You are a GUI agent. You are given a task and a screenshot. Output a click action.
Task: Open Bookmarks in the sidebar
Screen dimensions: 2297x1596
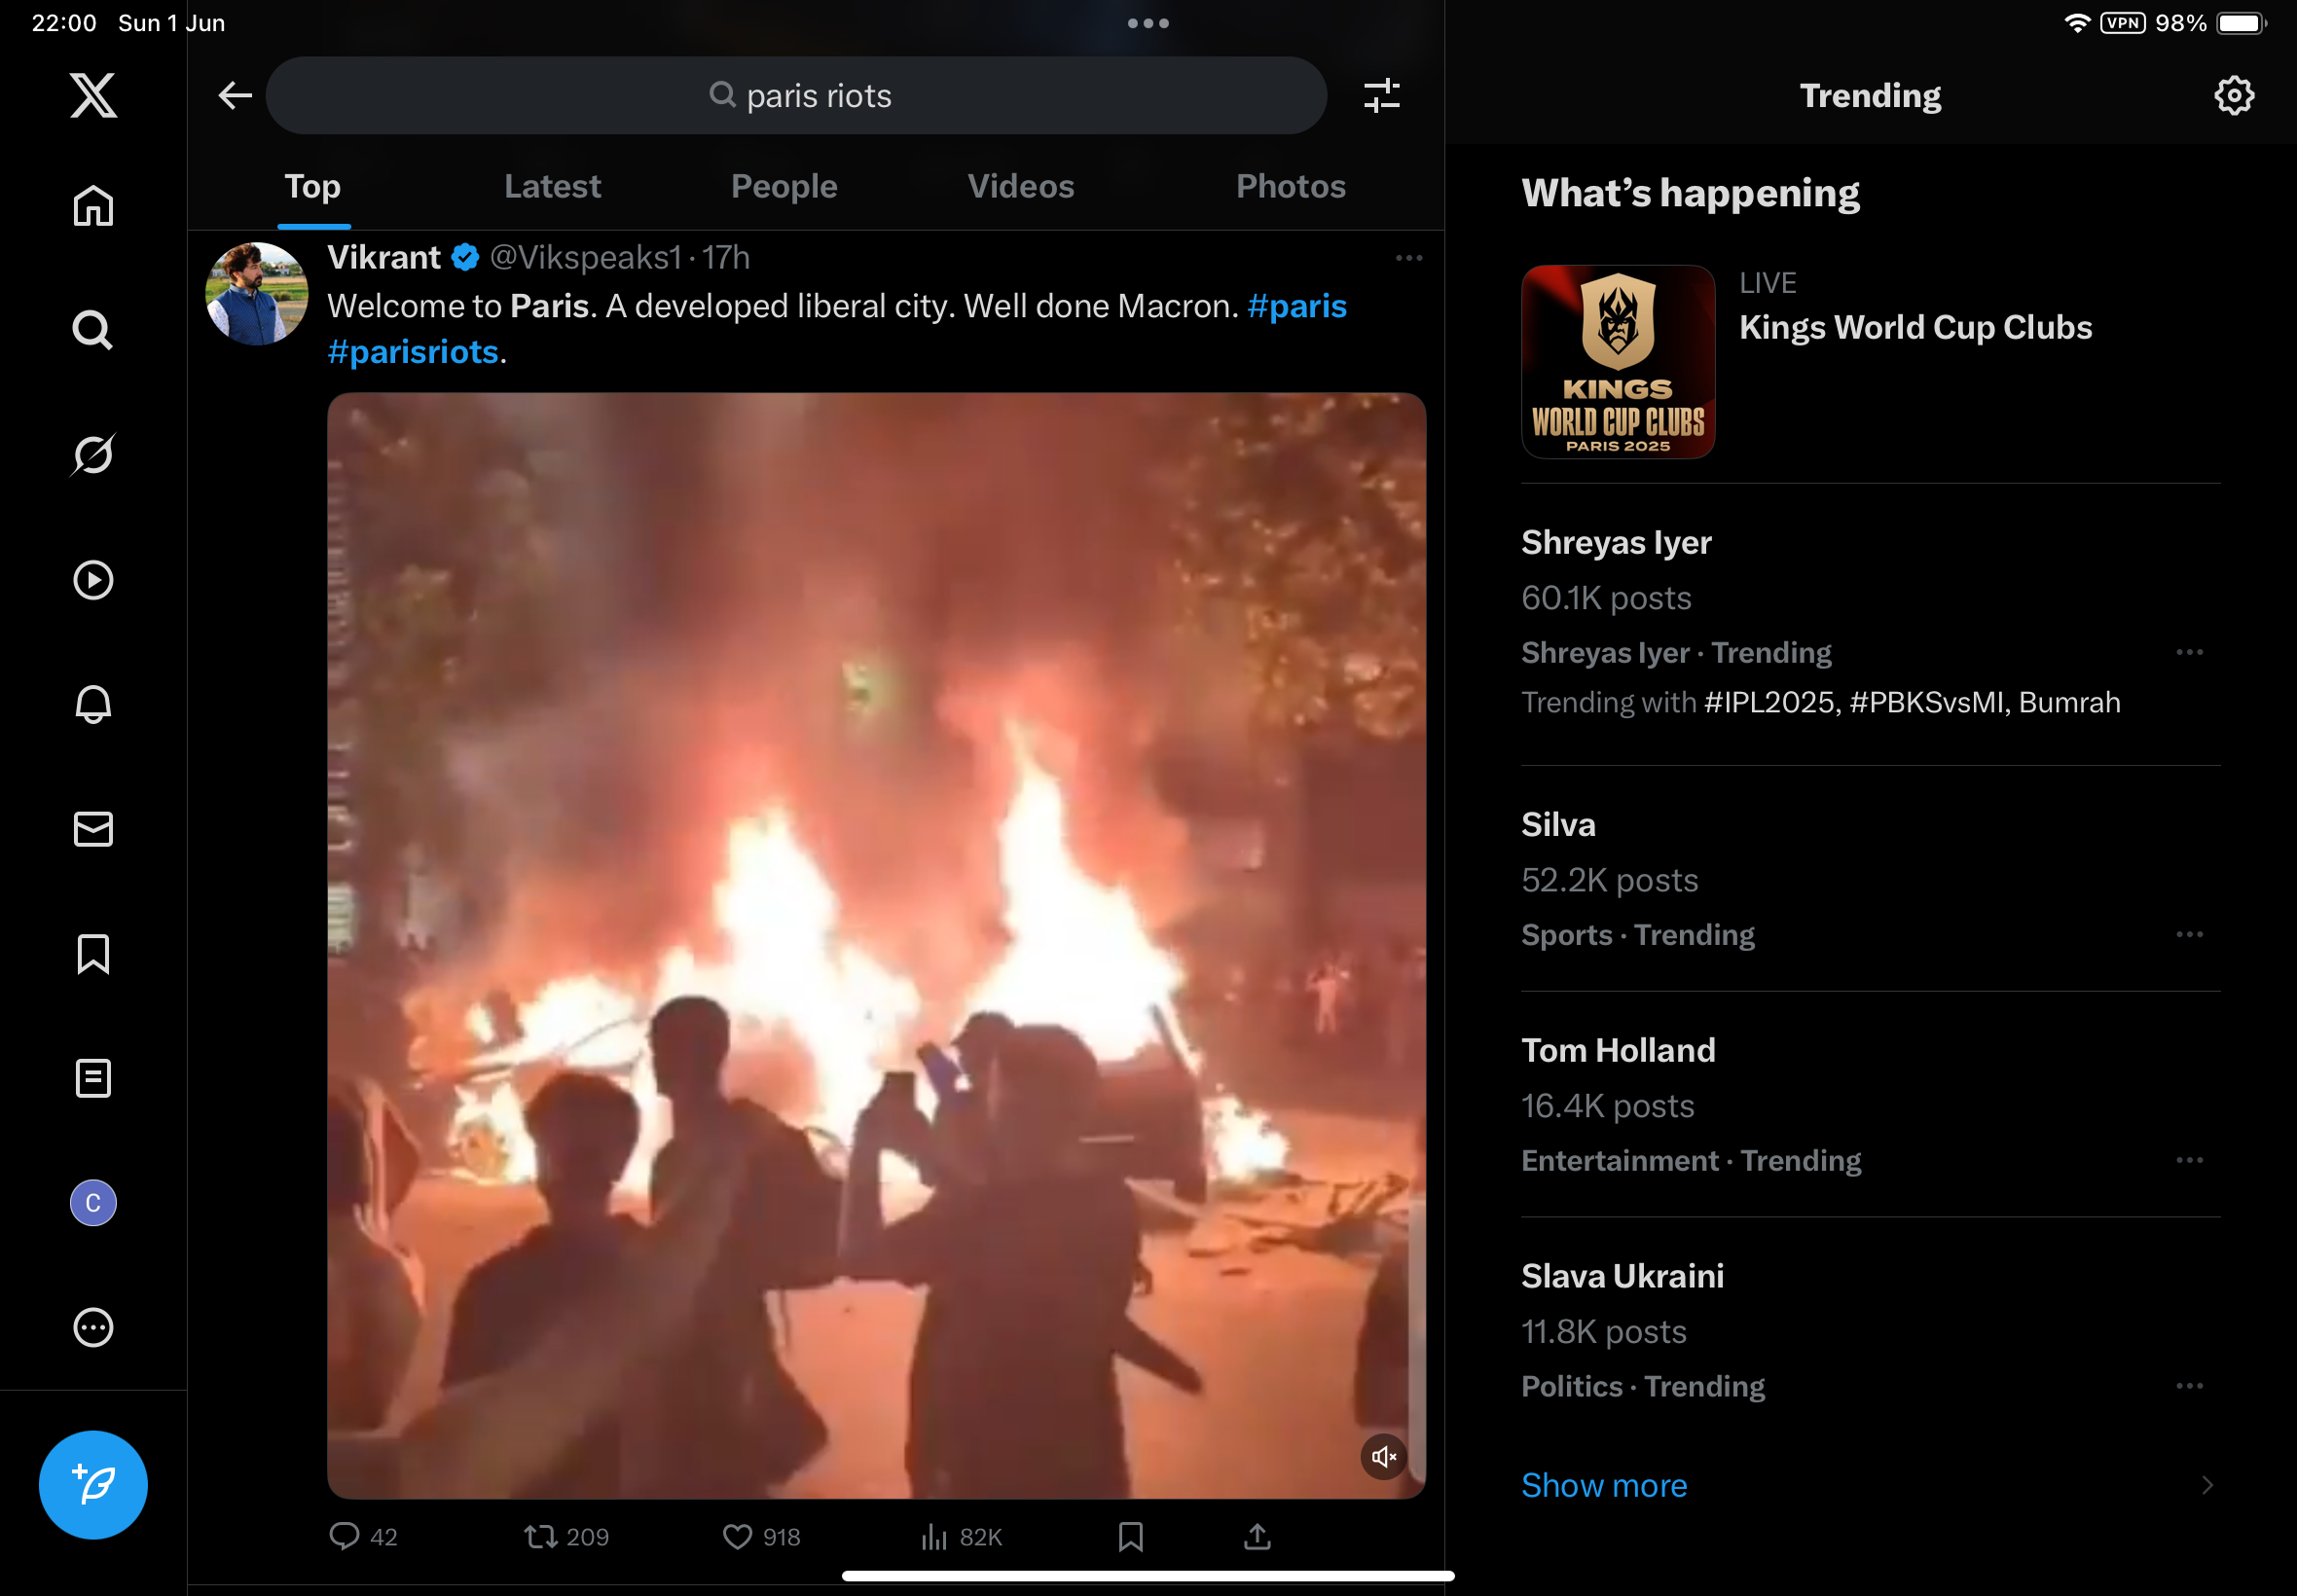click(x=93, y=954)
